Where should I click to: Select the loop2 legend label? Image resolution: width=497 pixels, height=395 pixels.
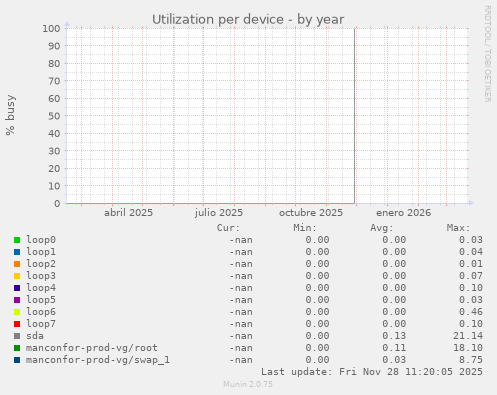pos(41,264)
